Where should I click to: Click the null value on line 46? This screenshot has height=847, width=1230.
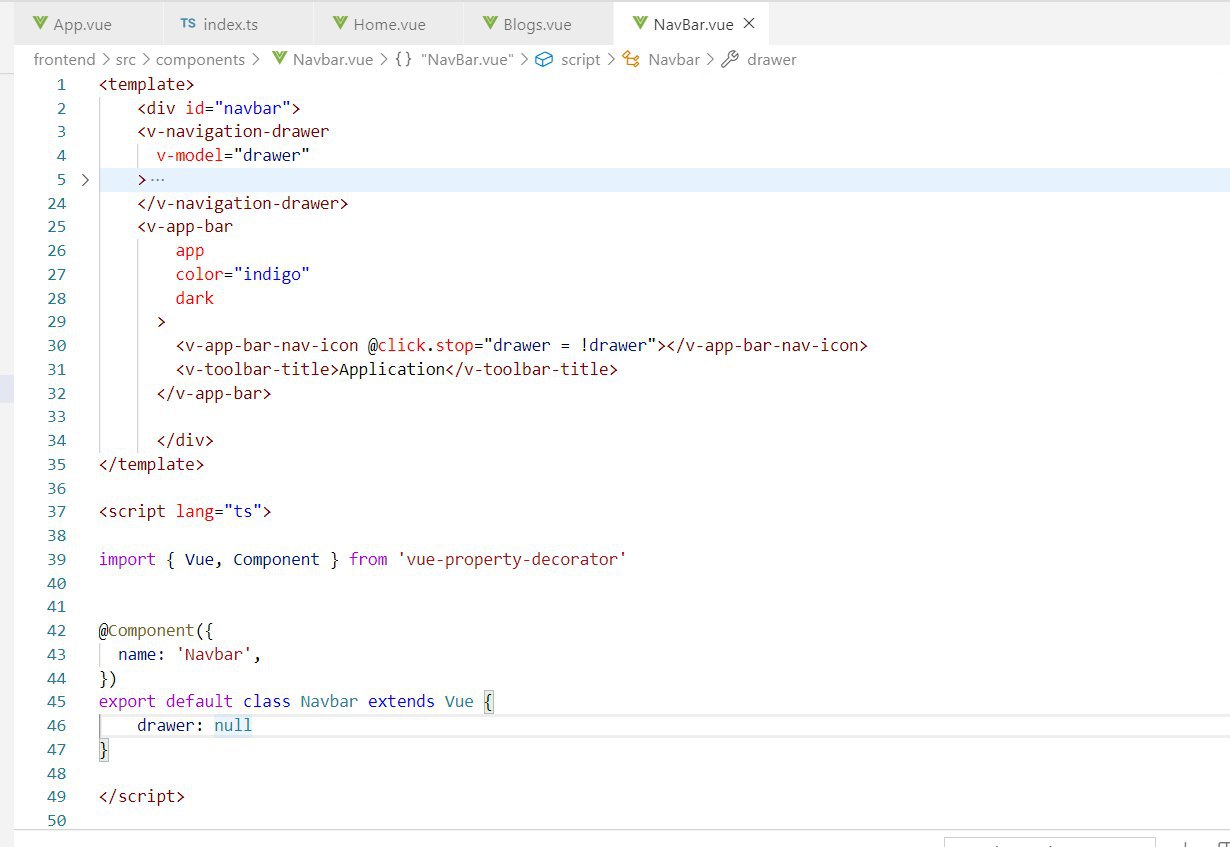(x=233, y=726)
